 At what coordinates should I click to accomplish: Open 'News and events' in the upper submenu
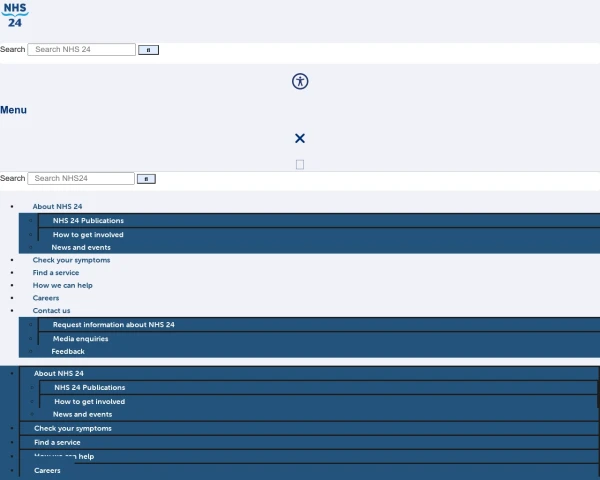(x=81, y=247)
